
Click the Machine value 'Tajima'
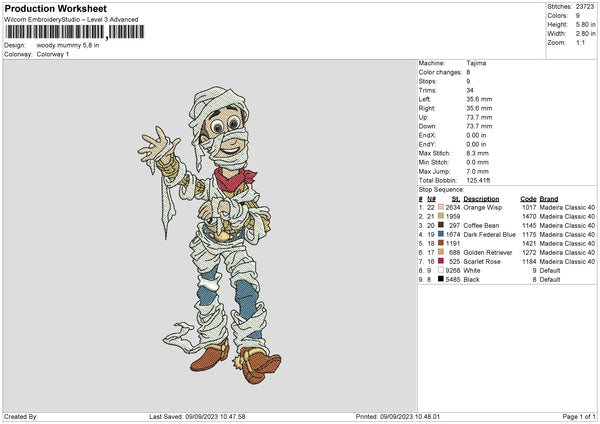pyautogui.click(x=476, y=63)
